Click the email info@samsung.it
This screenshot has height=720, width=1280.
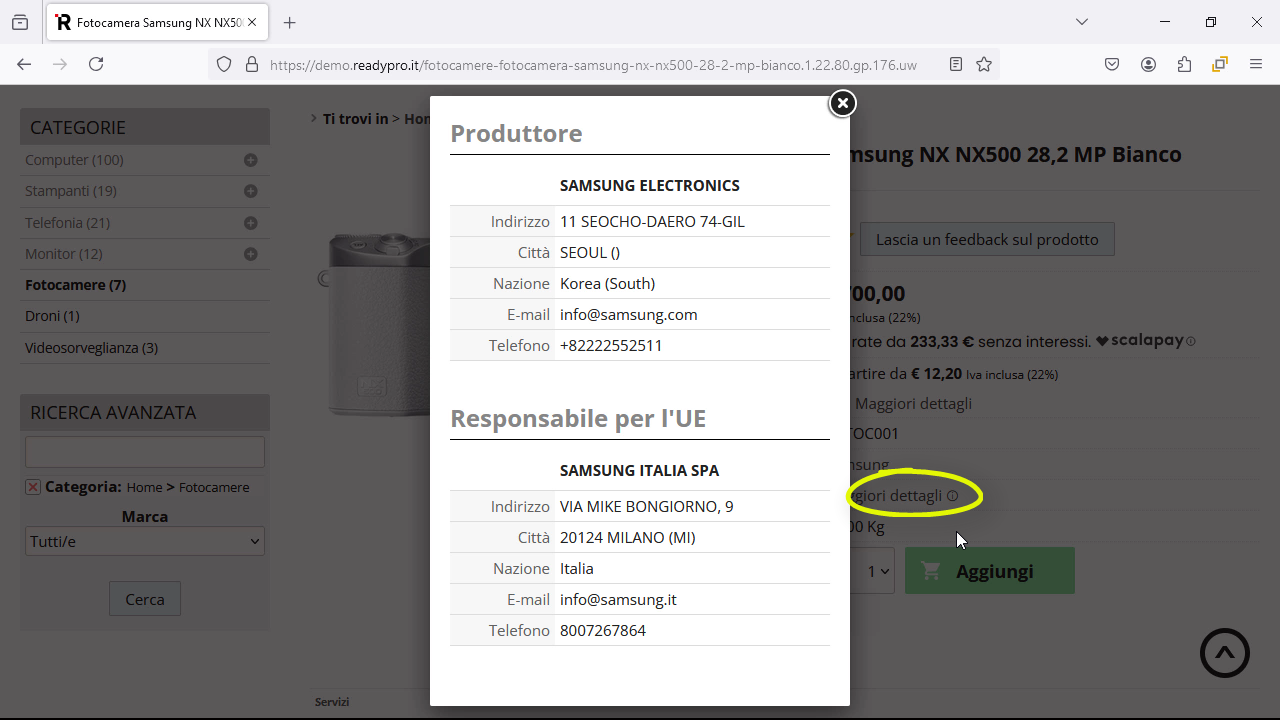(618, 599)
